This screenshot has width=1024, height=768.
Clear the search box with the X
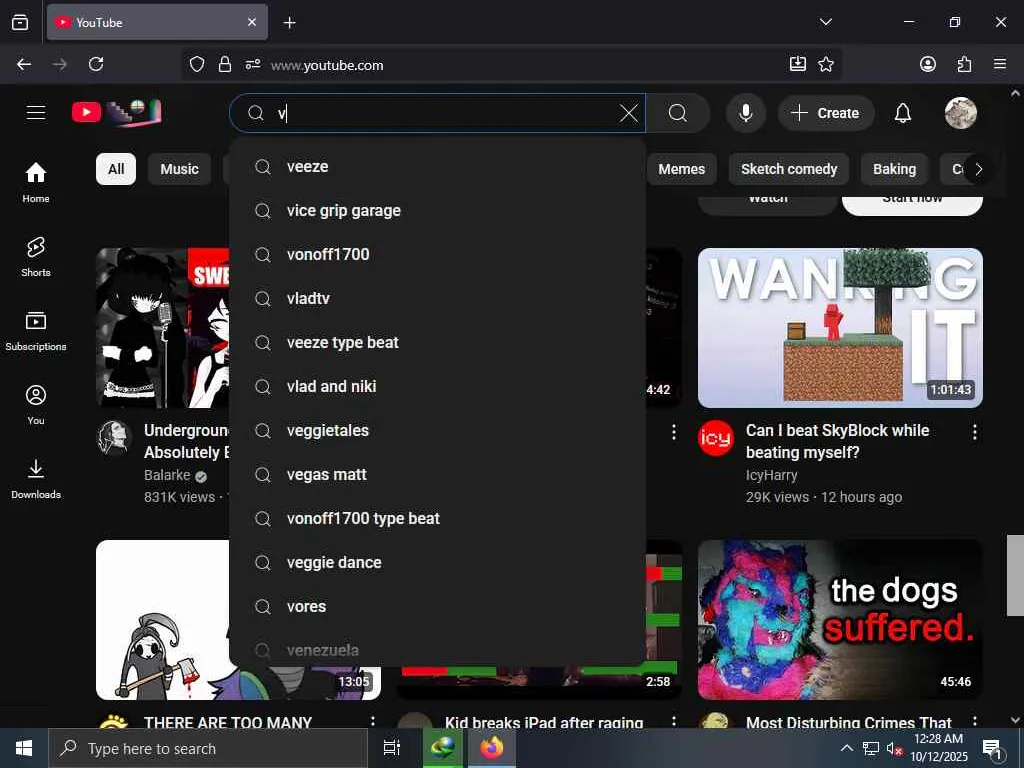[629, 113]
